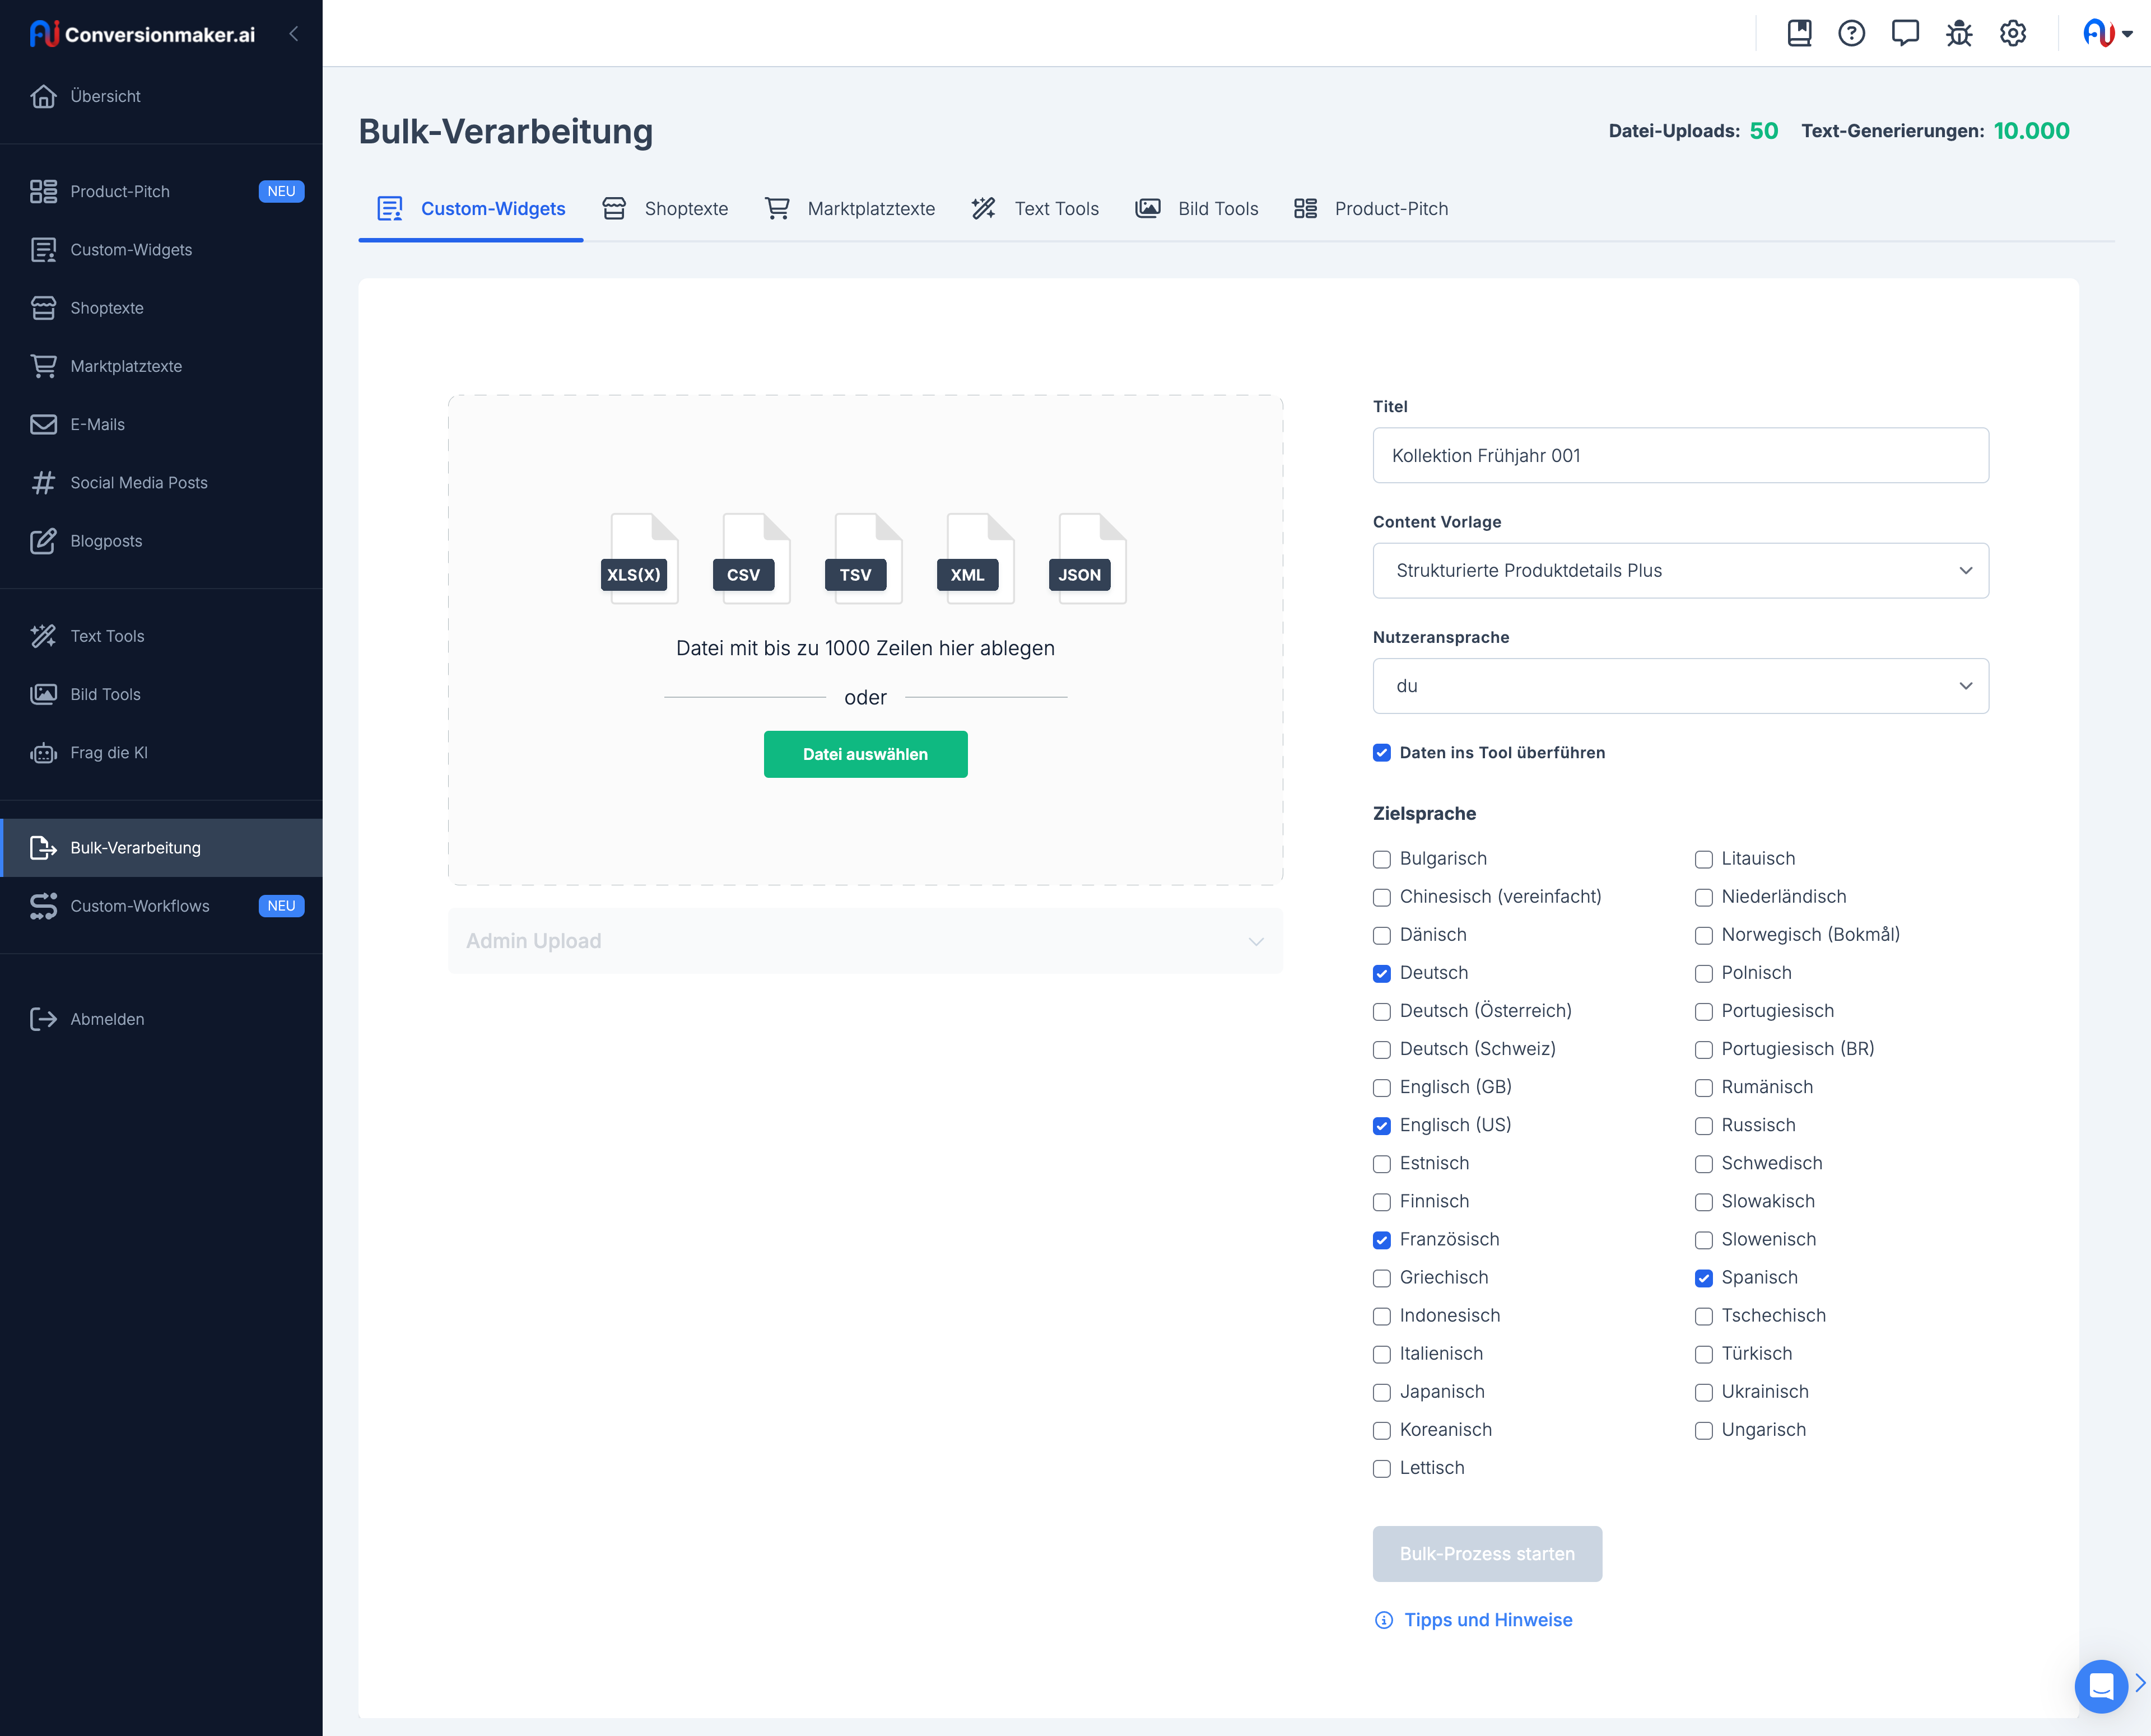
Task: Open the Tipps und Hinweise link
Action: point(1488,1620)
